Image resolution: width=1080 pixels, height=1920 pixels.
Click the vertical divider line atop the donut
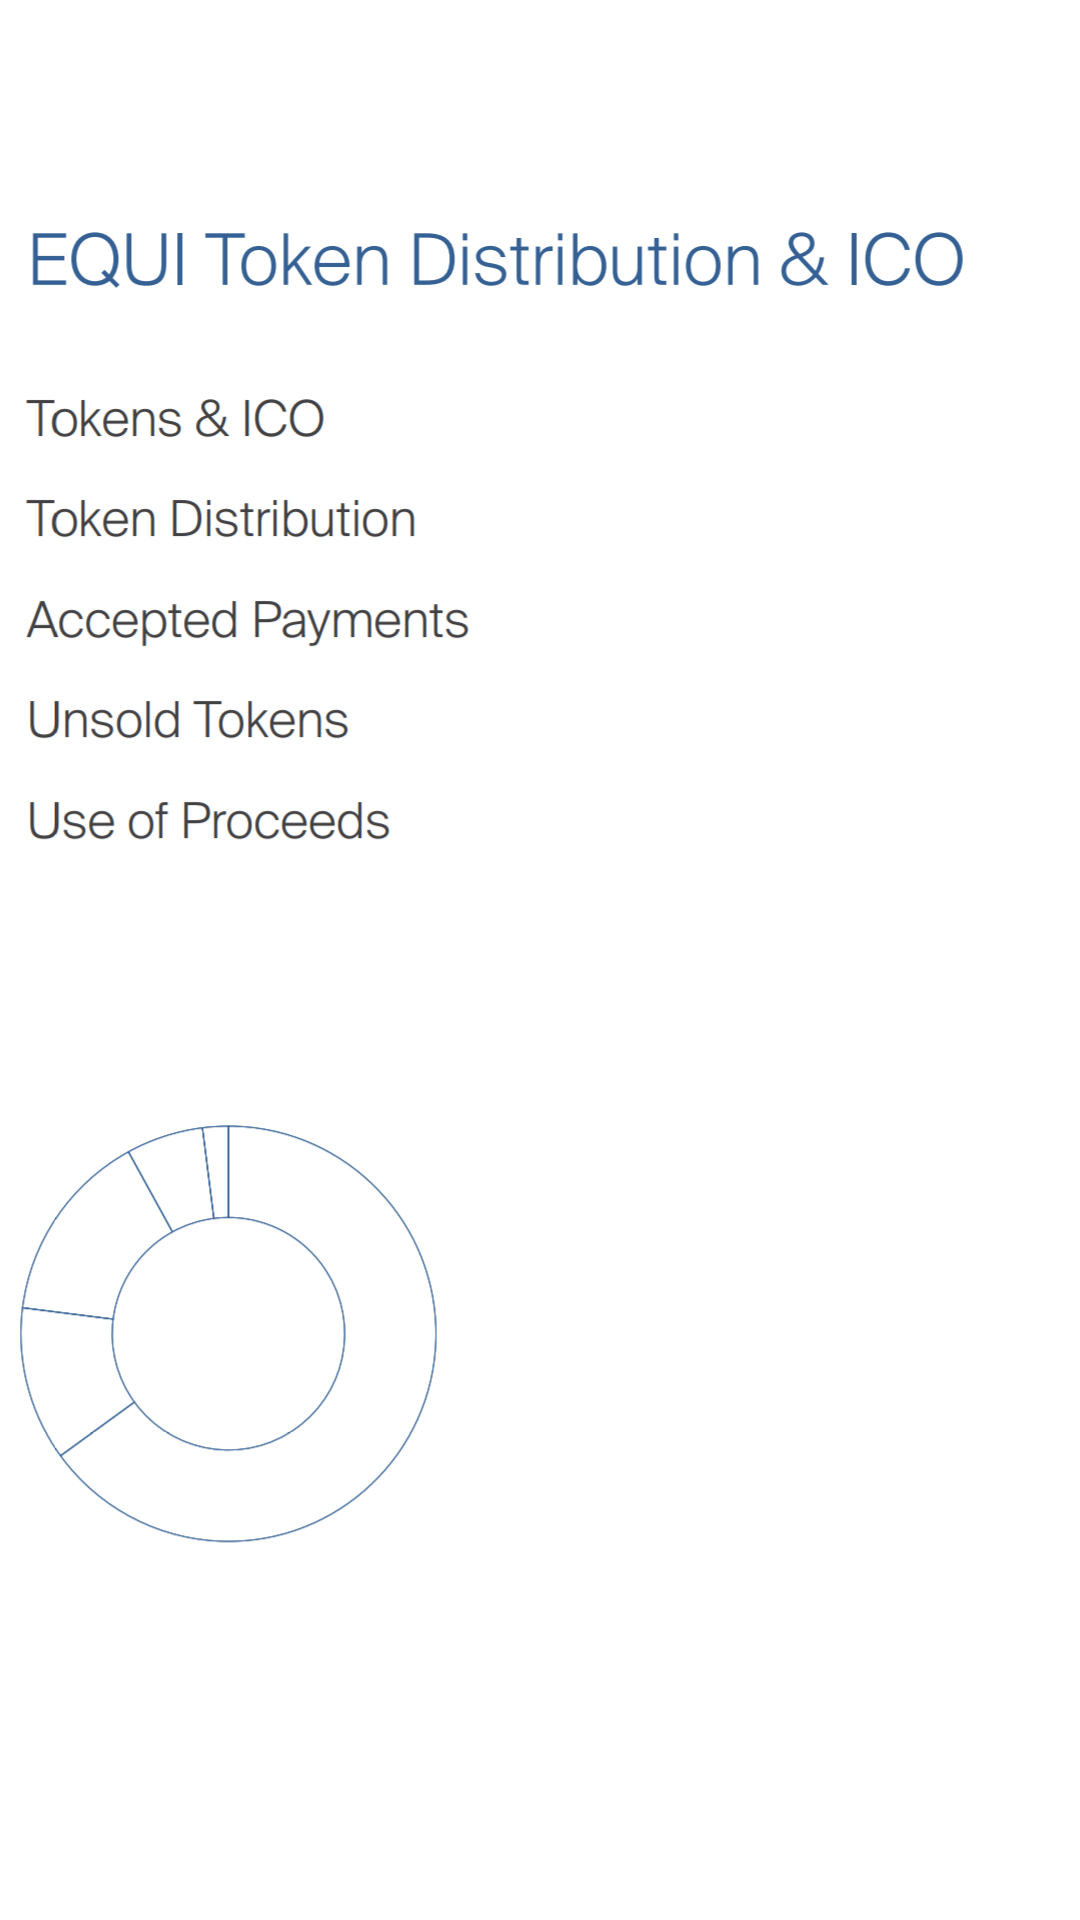pyautogui.click(x=228, y=1172)
